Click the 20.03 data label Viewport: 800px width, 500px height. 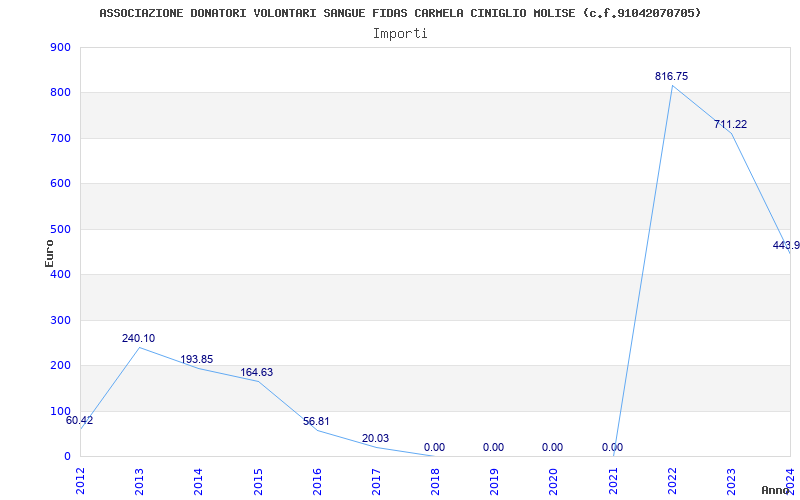click(375, 438)
